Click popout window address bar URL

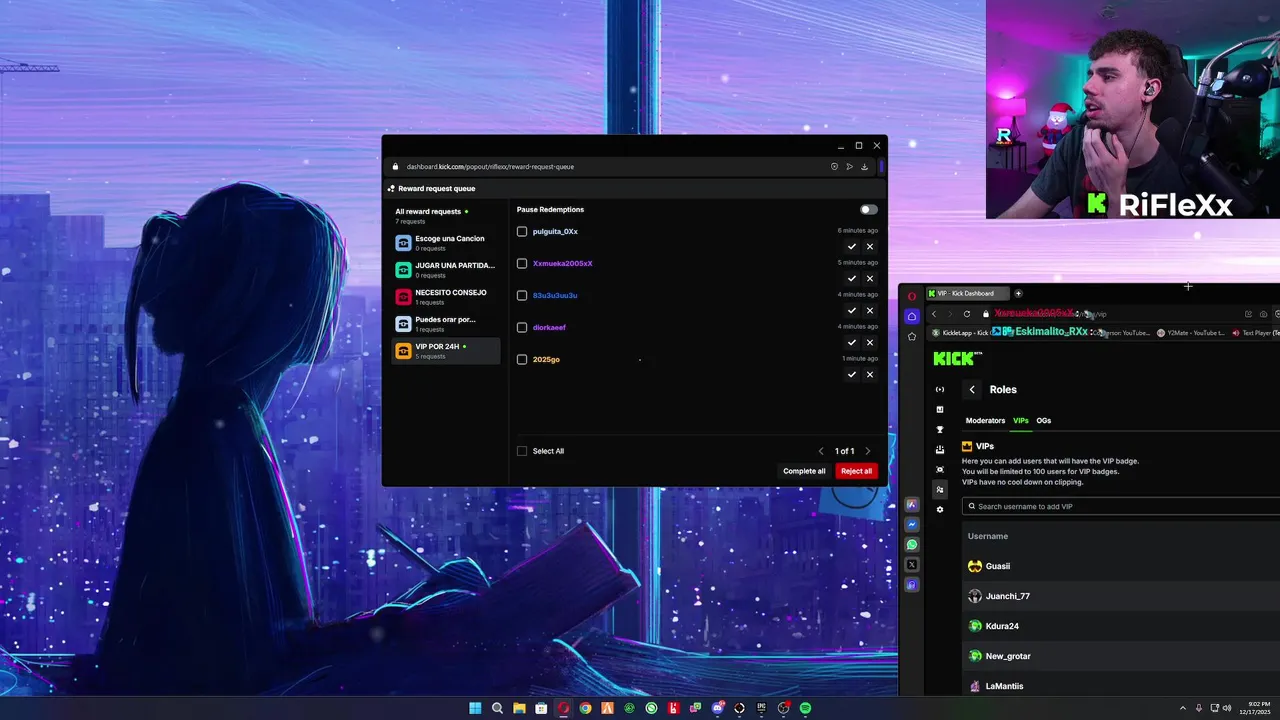coord(490,167)
